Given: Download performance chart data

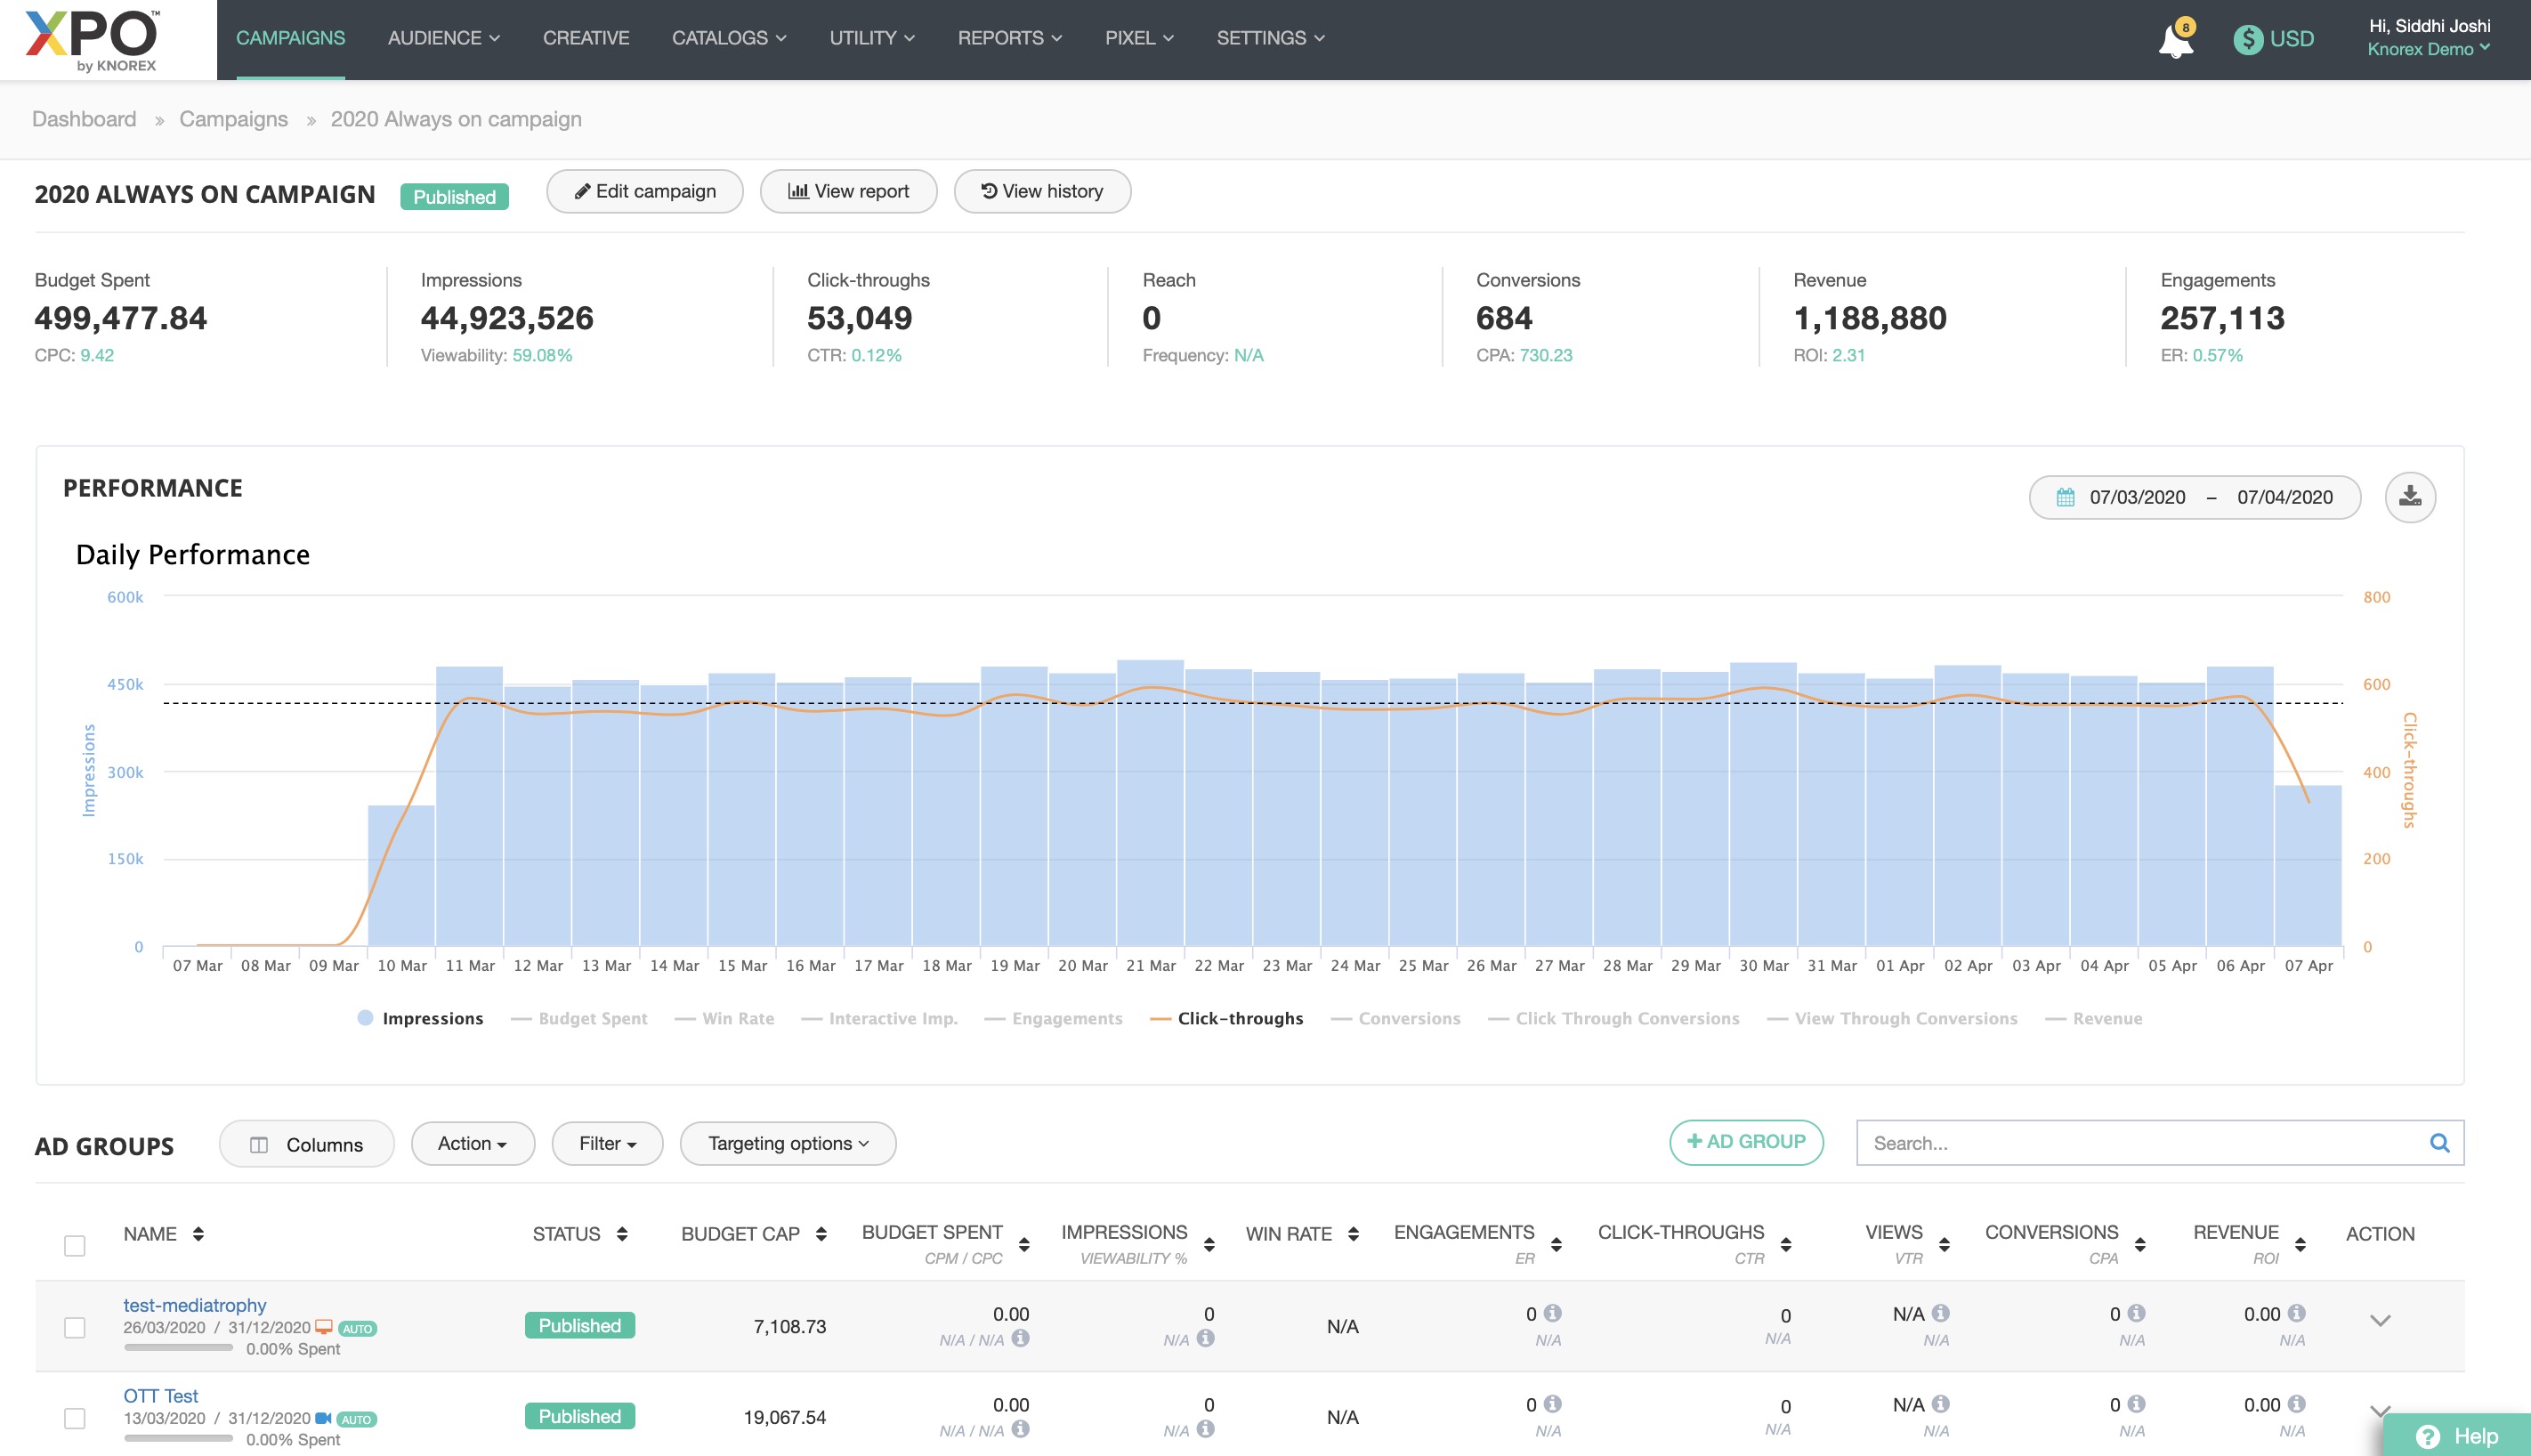Looking at the screenshot, I should (2409, 497).
